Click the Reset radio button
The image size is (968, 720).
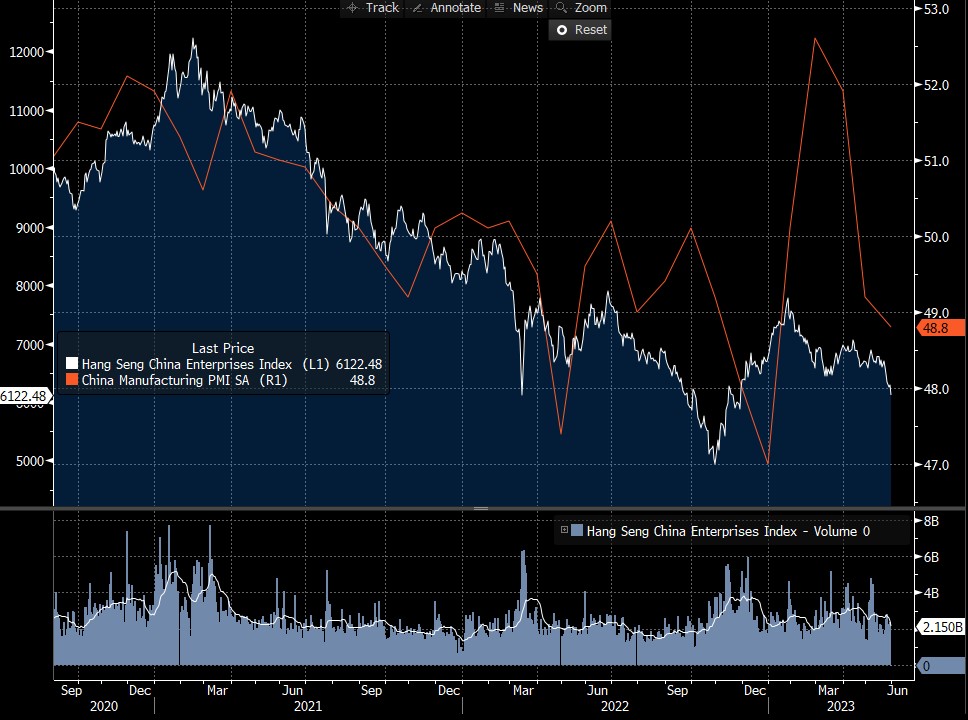562,30
